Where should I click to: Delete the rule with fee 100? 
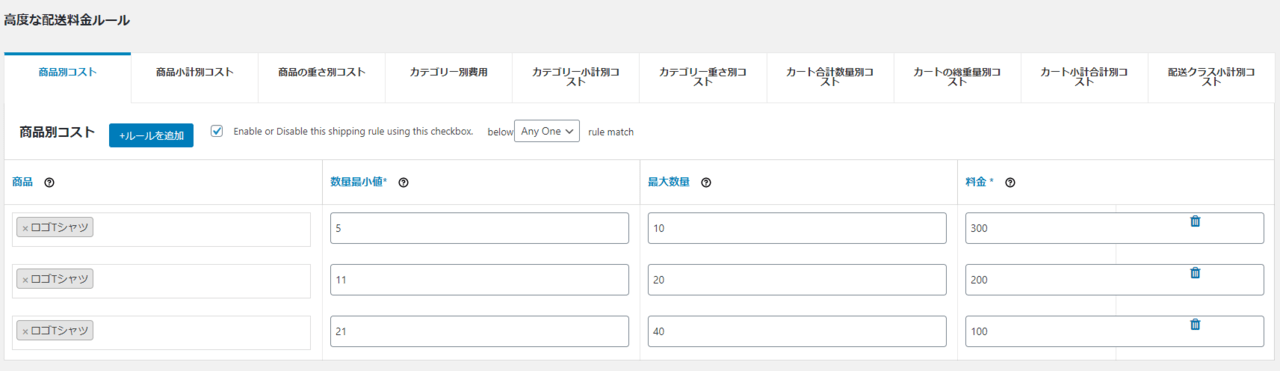coord(1195,324)
